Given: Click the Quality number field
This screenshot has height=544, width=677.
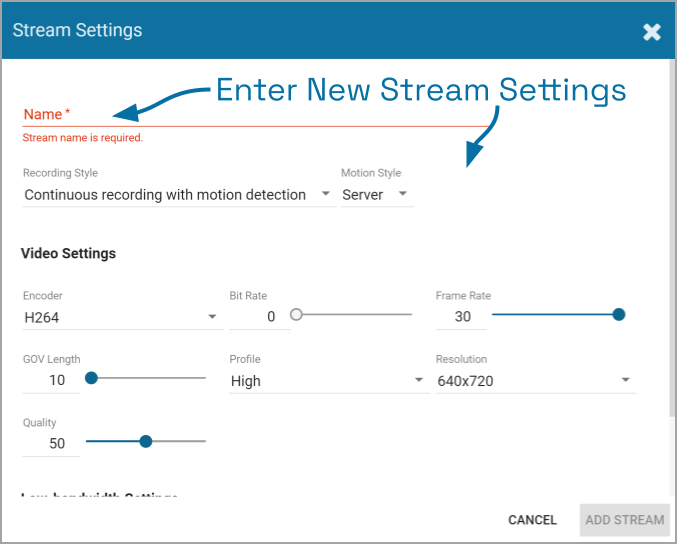Looking at the screenshot, I should (48, 444).
